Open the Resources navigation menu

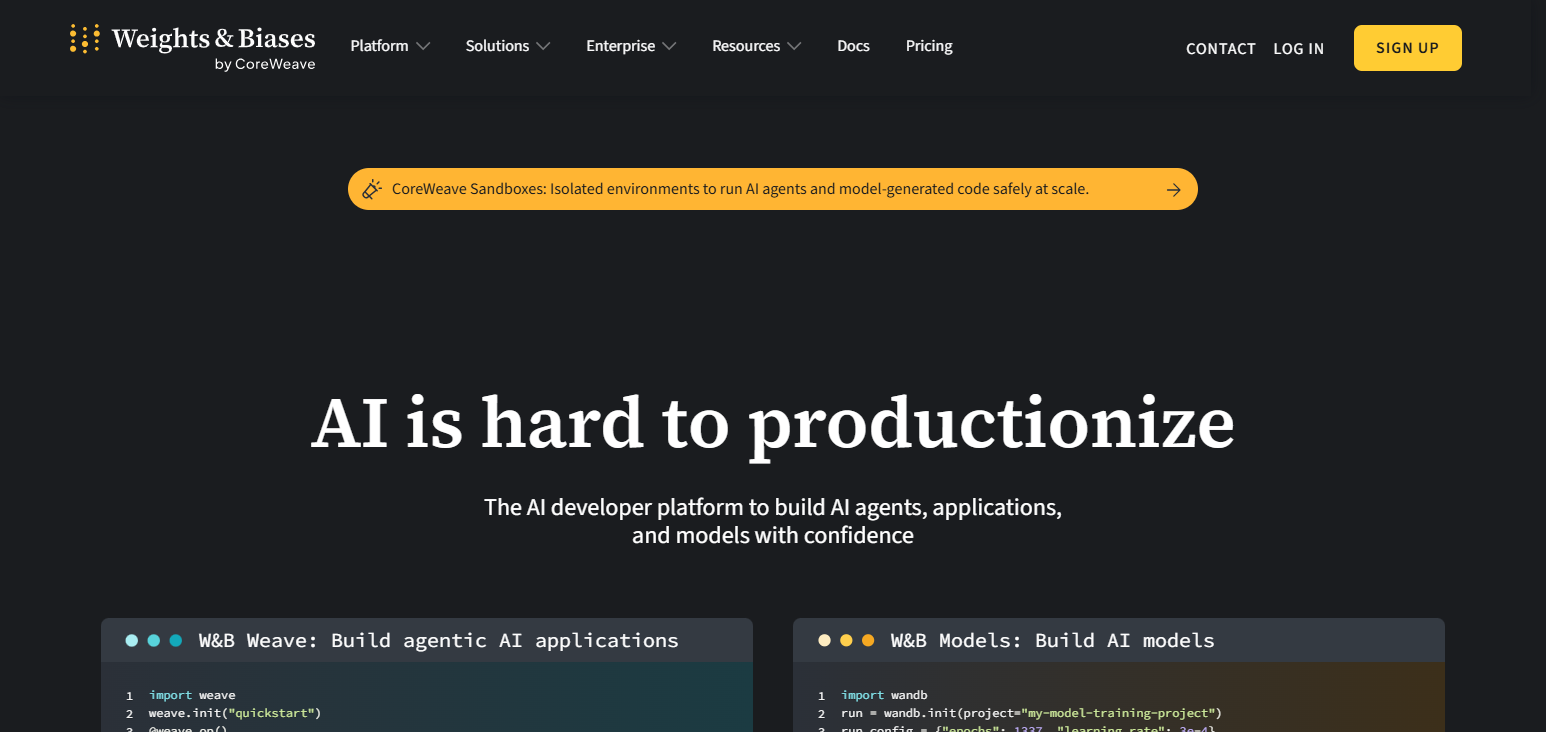(x=757, y=46)
